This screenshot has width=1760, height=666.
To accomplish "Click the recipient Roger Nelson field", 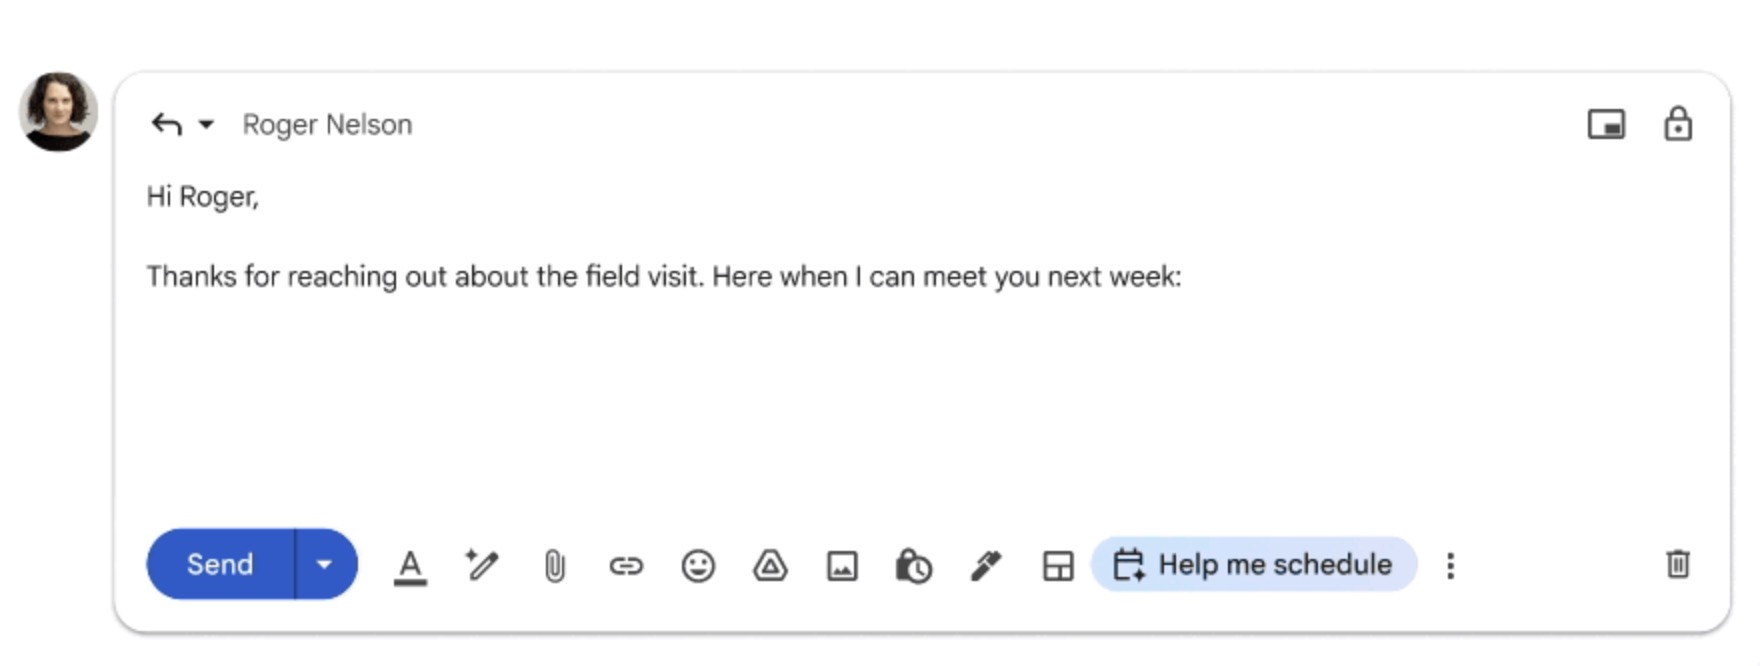I will click(327, 125).
